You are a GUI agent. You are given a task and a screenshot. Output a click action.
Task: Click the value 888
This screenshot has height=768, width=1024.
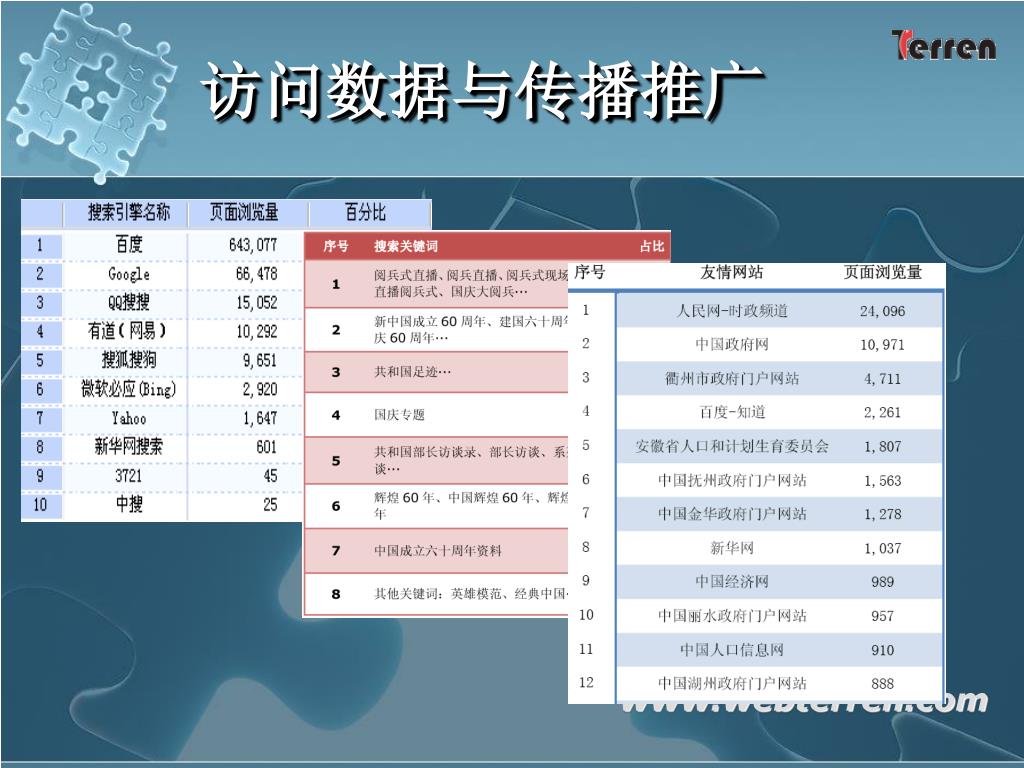coord(882,684)
